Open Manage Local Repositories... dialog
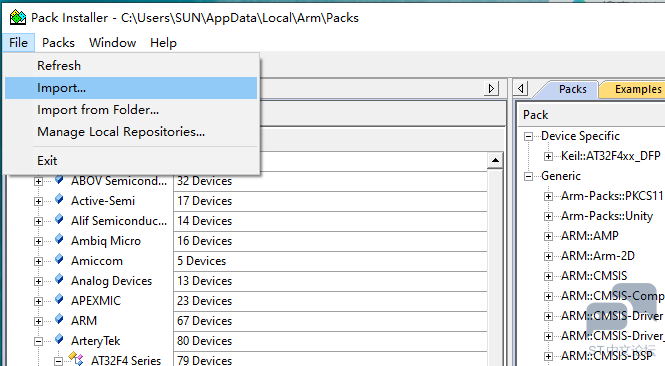The width and height of the screenshot is (665, 366). tap(131, 132)
